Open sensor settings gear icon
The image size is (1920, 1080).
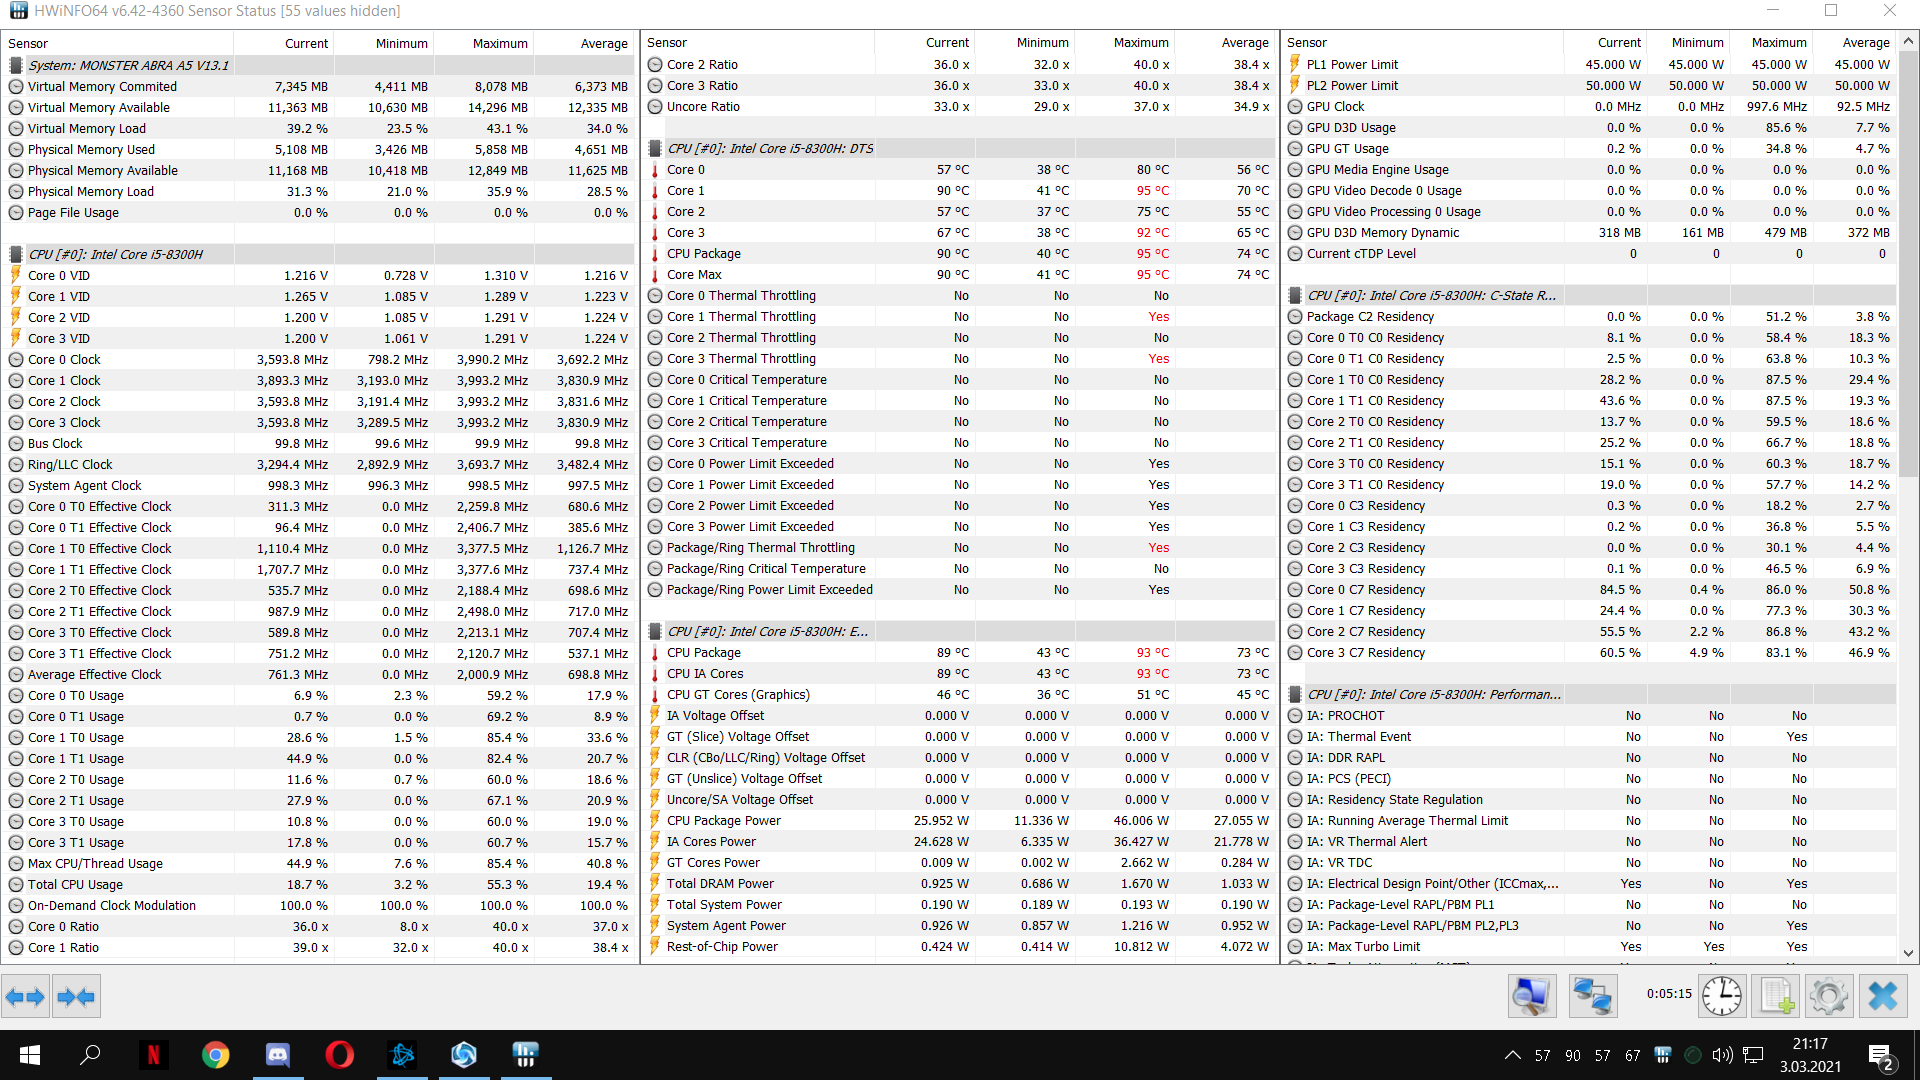point(1828,997)
